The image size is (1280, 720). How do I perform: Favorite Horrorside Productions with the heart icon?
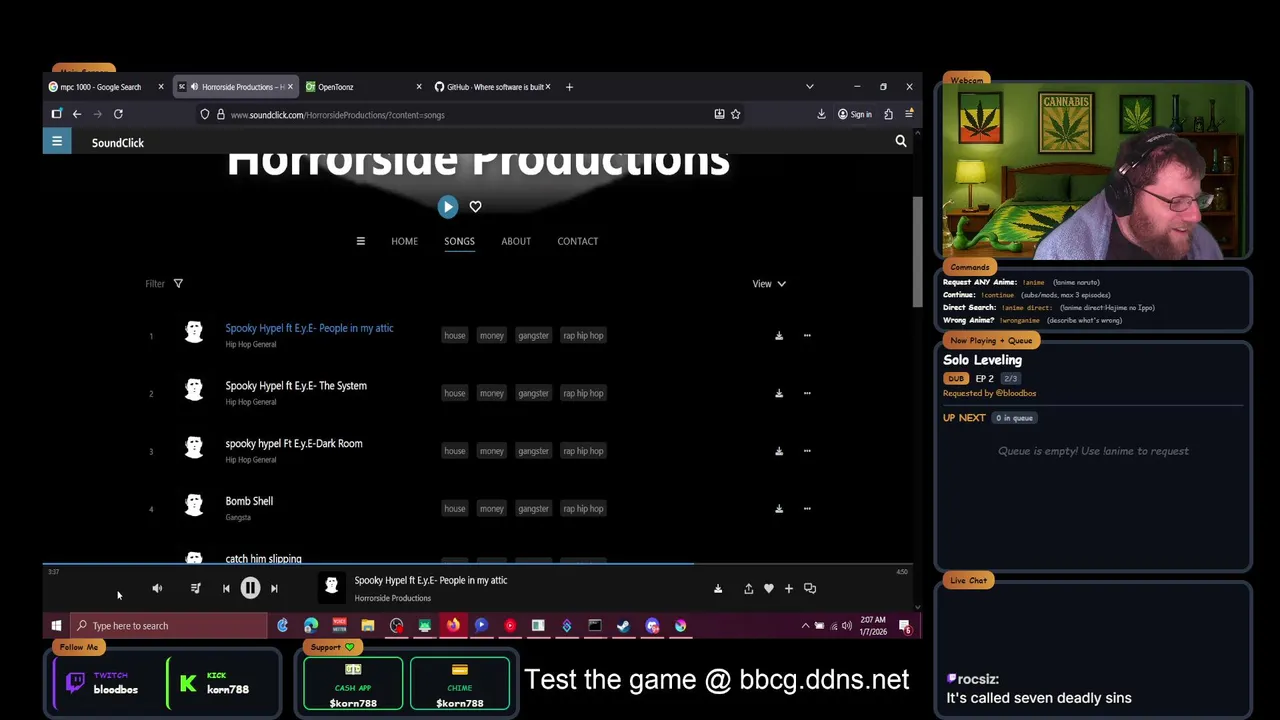pos(475,207)
